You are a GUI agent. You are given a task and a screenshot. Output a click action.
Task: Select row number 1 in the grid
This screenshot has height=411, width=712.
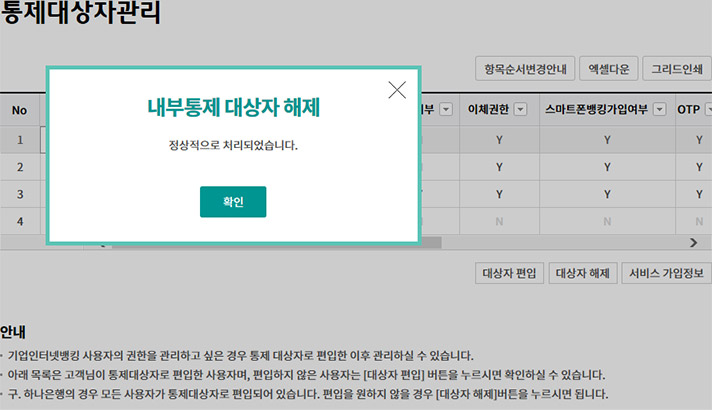point(19,141)
